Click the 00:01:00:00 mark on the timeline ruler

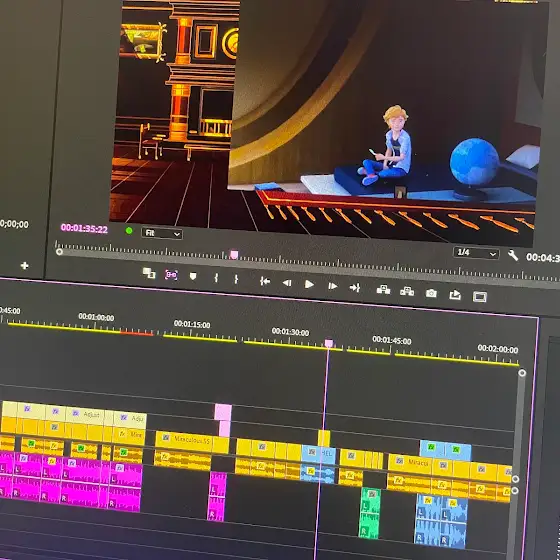coord(96,317)
